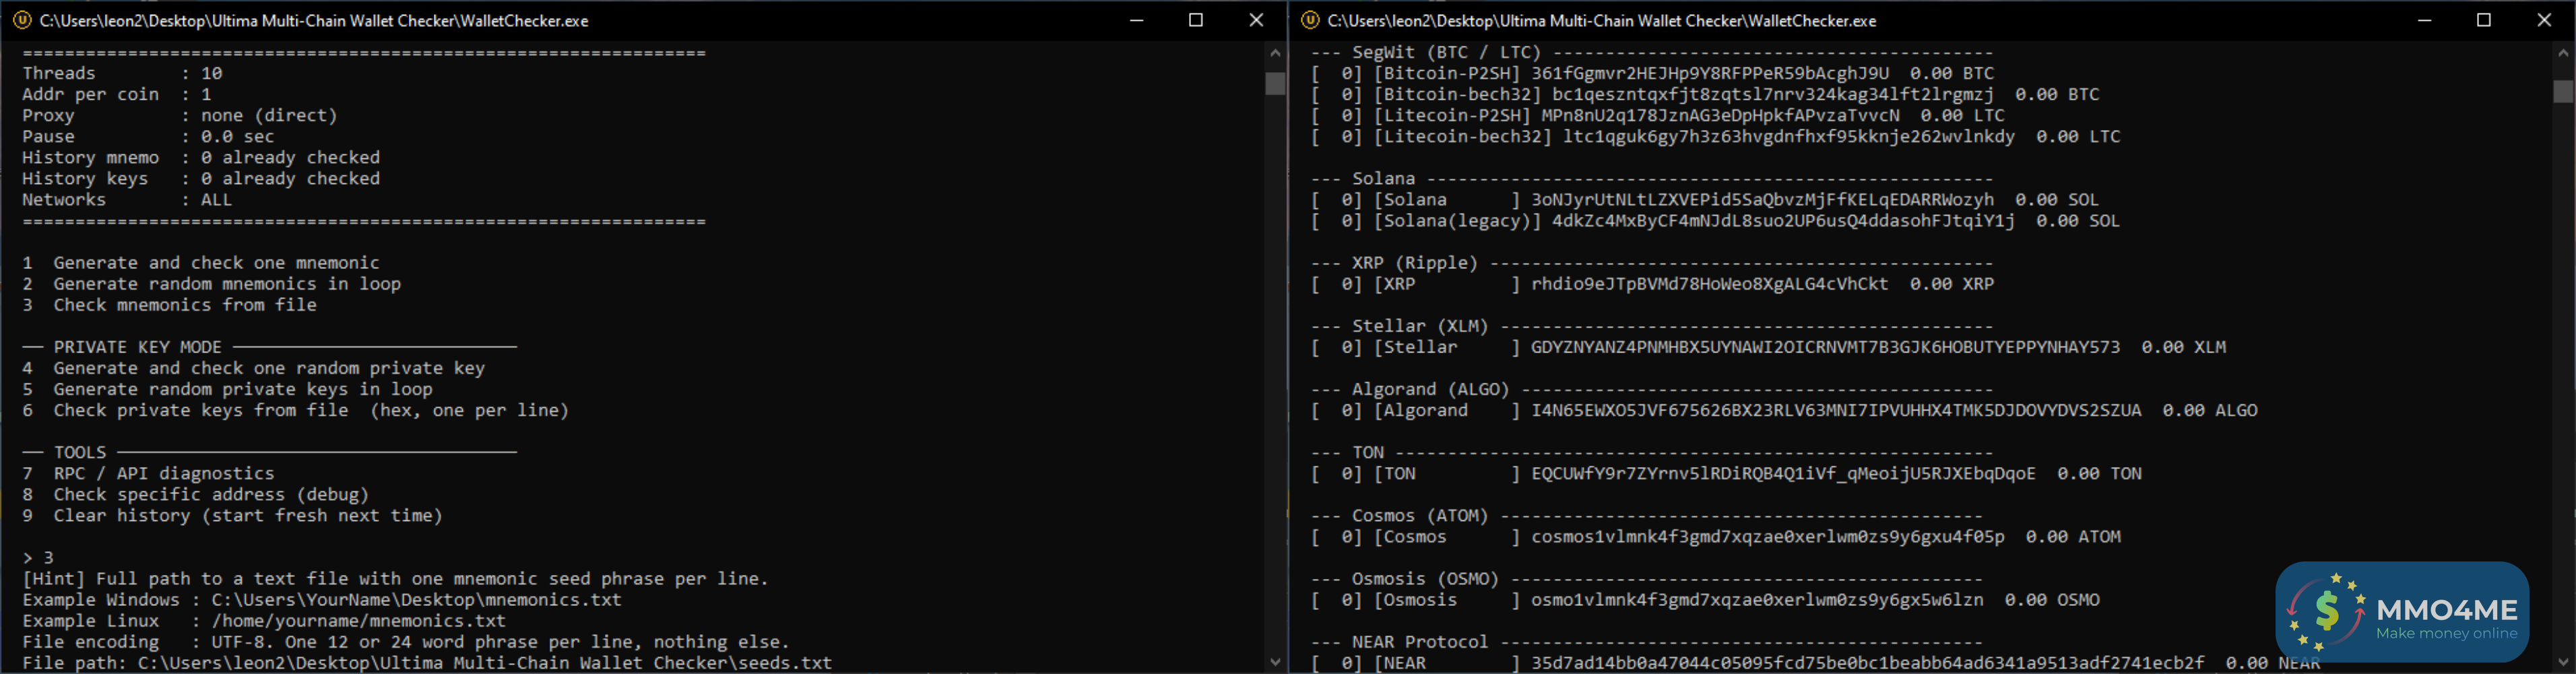Click the 'File path:' seeds.txt input line
The image size is (2576, 674).
tap(427, 662)
